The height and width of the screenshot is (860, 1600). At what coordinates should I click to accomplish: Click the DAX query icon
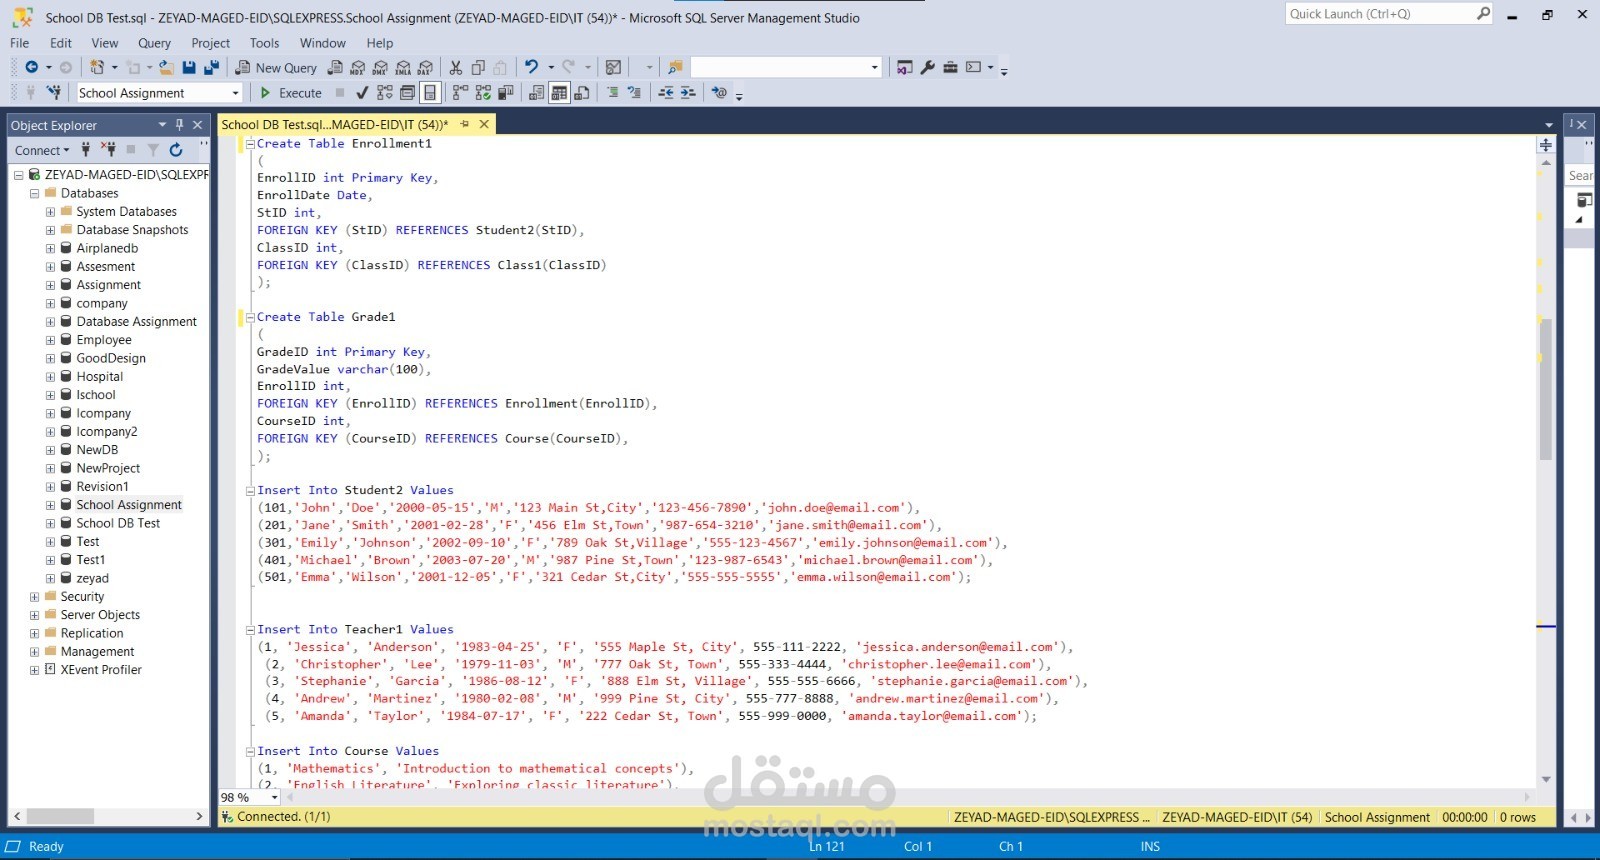(x=425, y=67)
